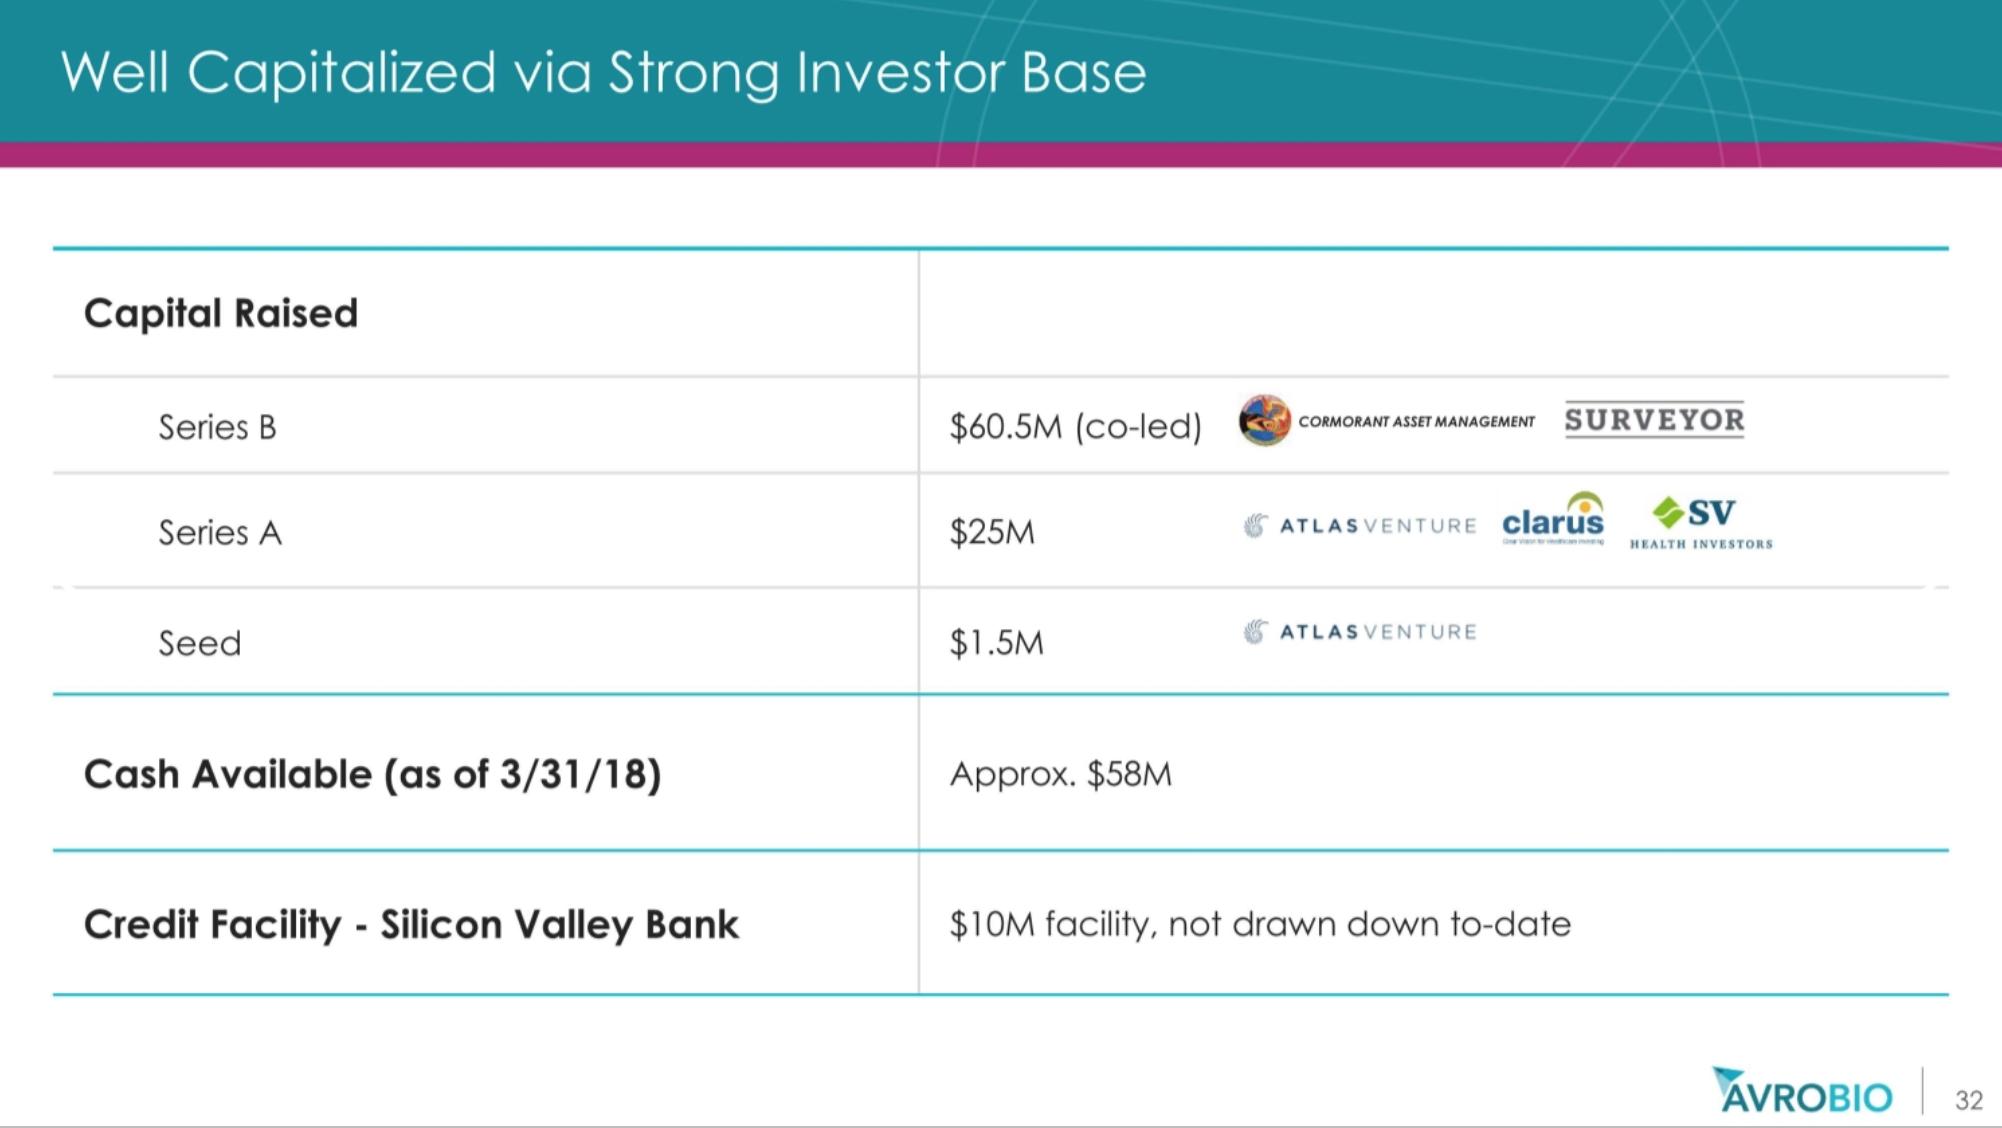Screen dimensions: 2002x1128
Task: Click the slide title 'Well Capitalized via Strong Investor Base'
Action: pyautogui.click(x=603, y=73)
